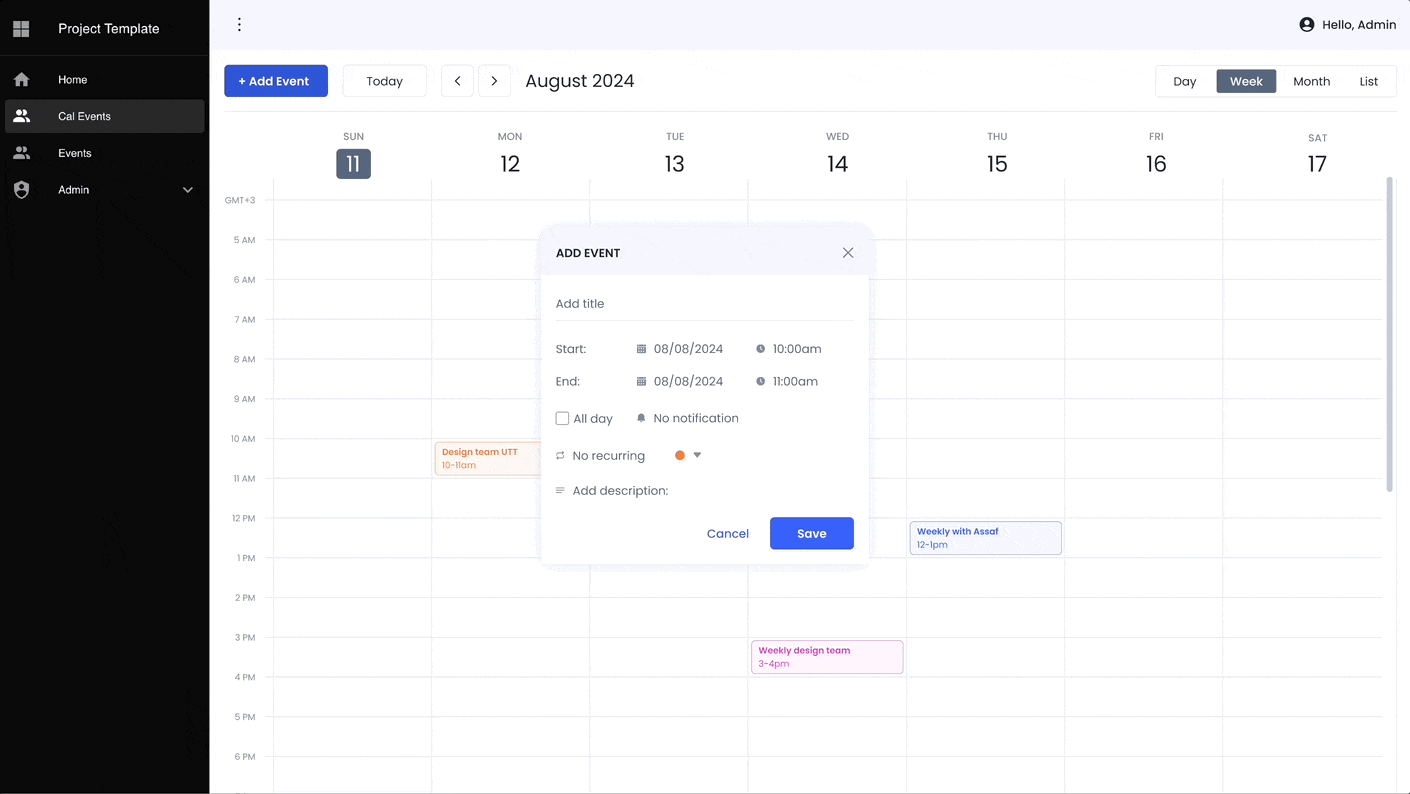1410x794 pixels.
Task: Click the description lines icon
Action: click(x=560, y=491)
